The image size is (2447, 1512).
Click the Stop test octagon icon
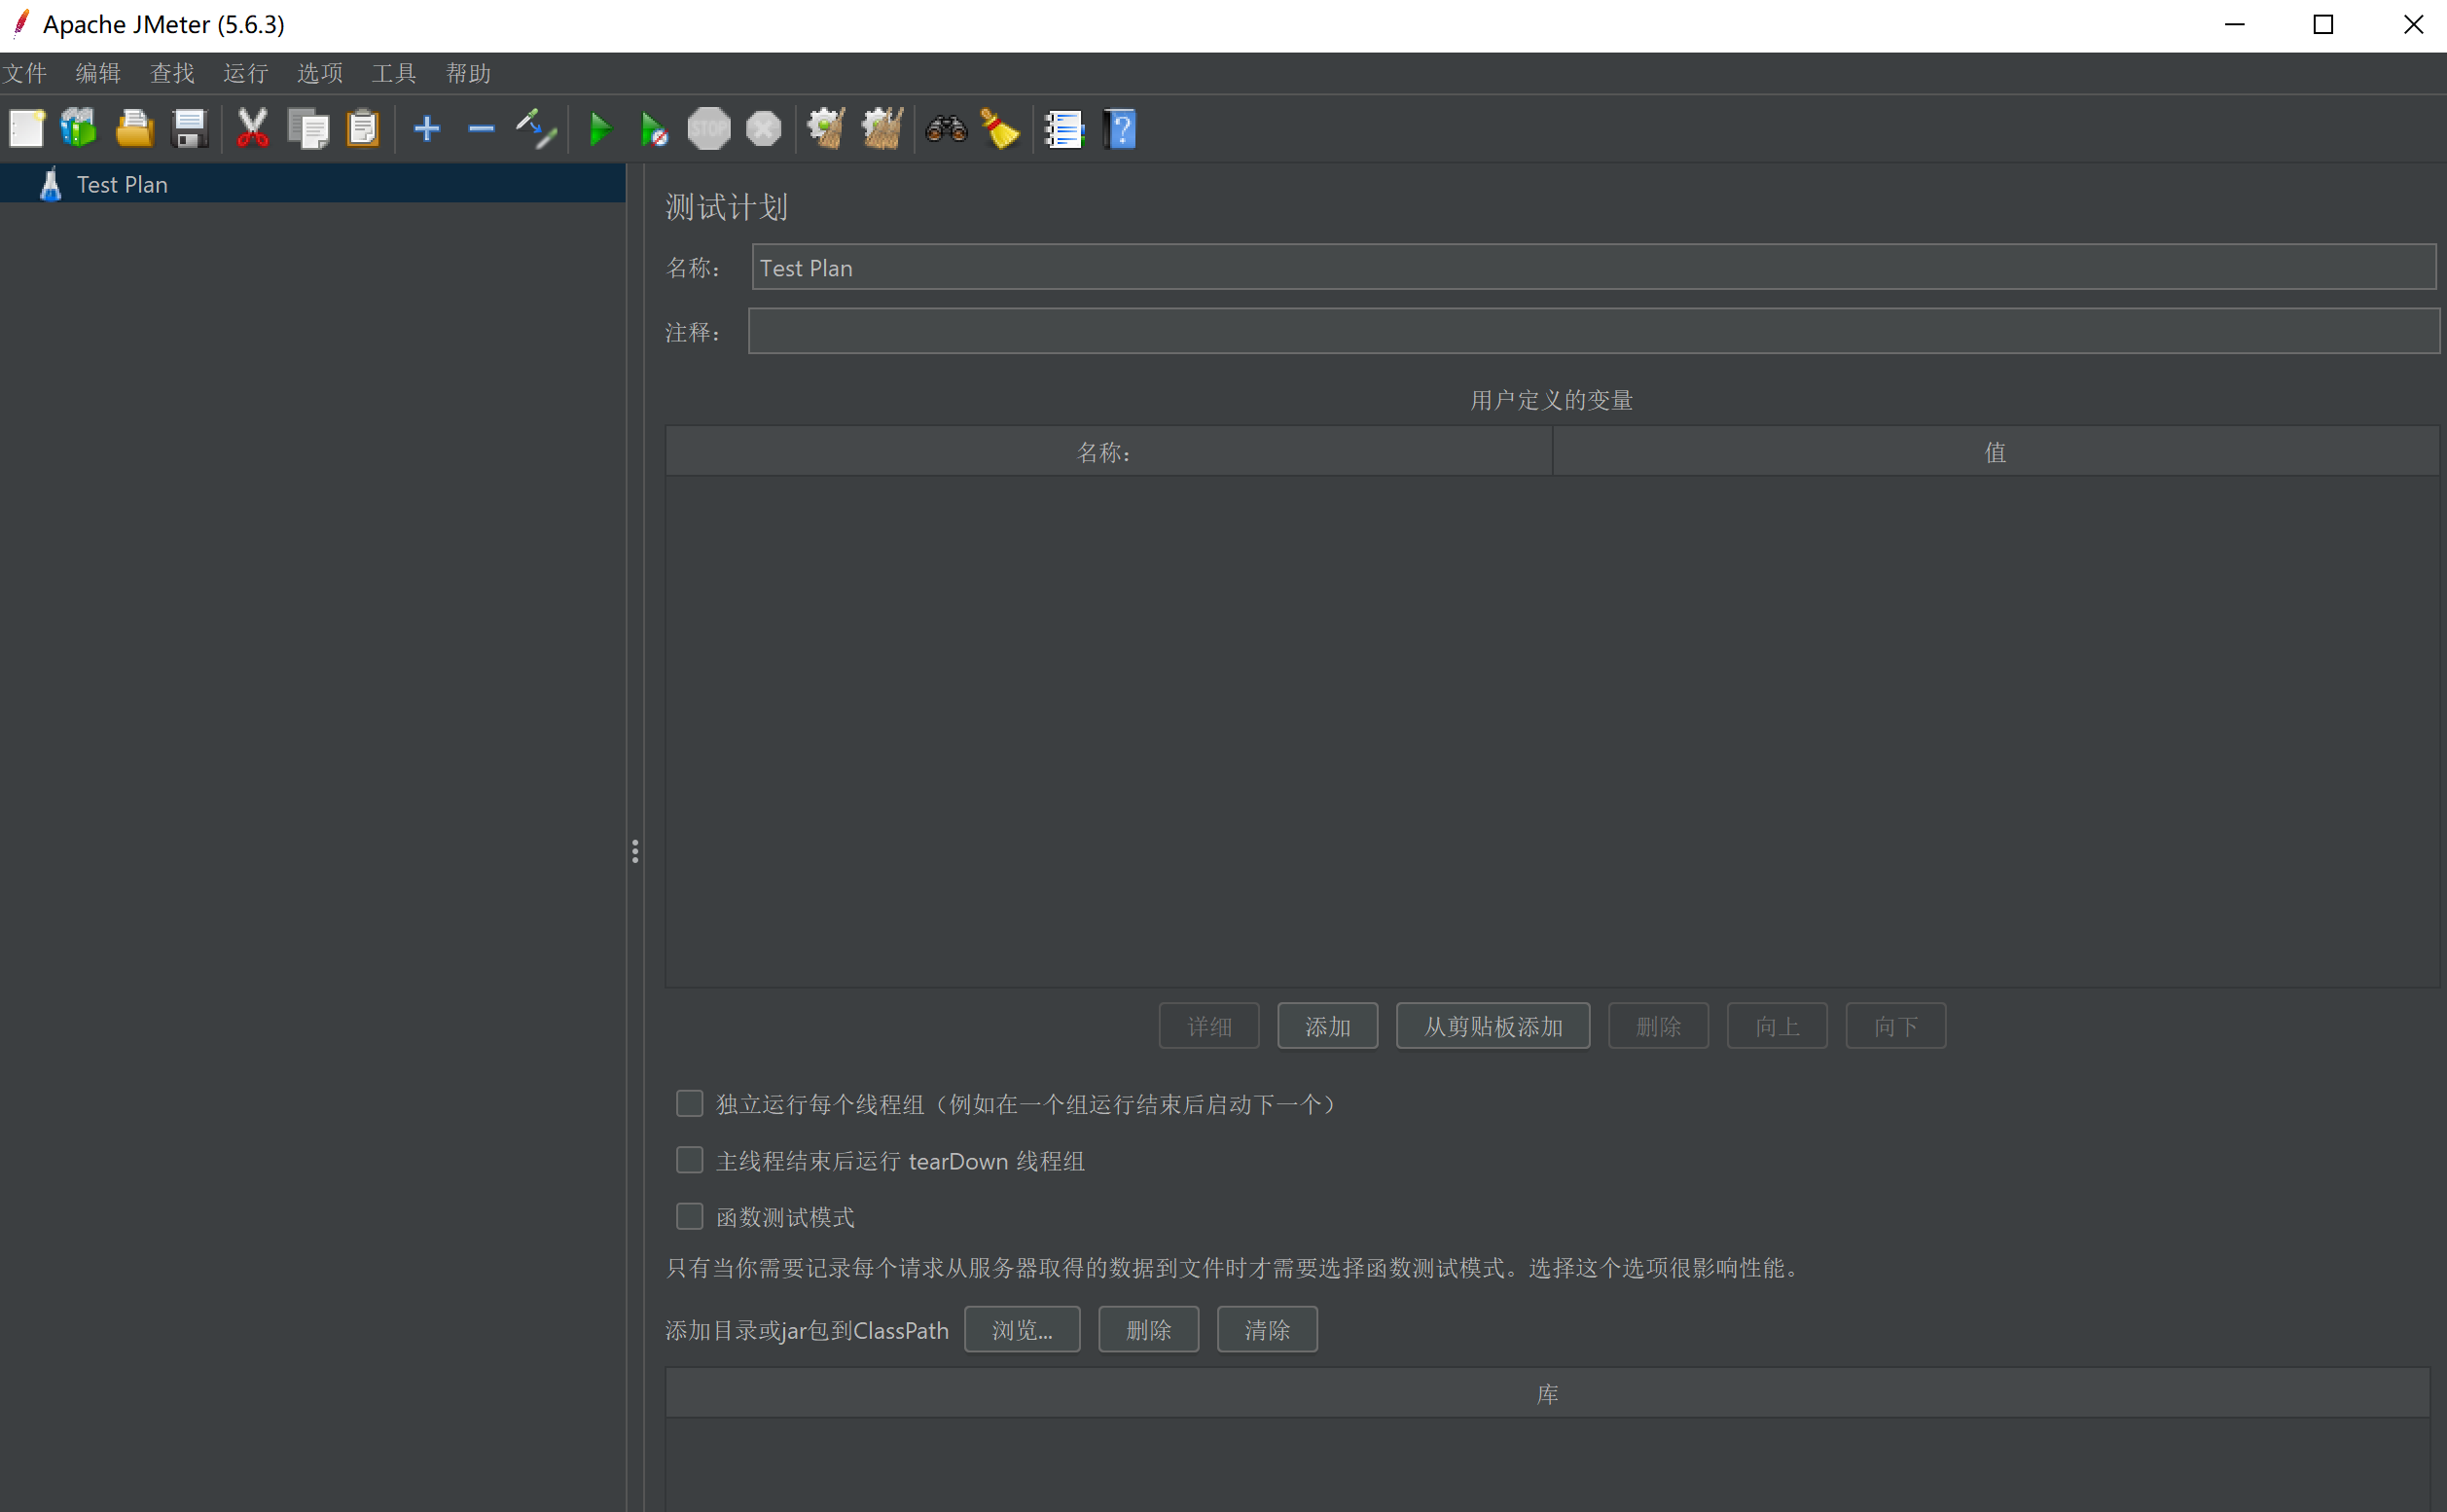tap(709, 129)
